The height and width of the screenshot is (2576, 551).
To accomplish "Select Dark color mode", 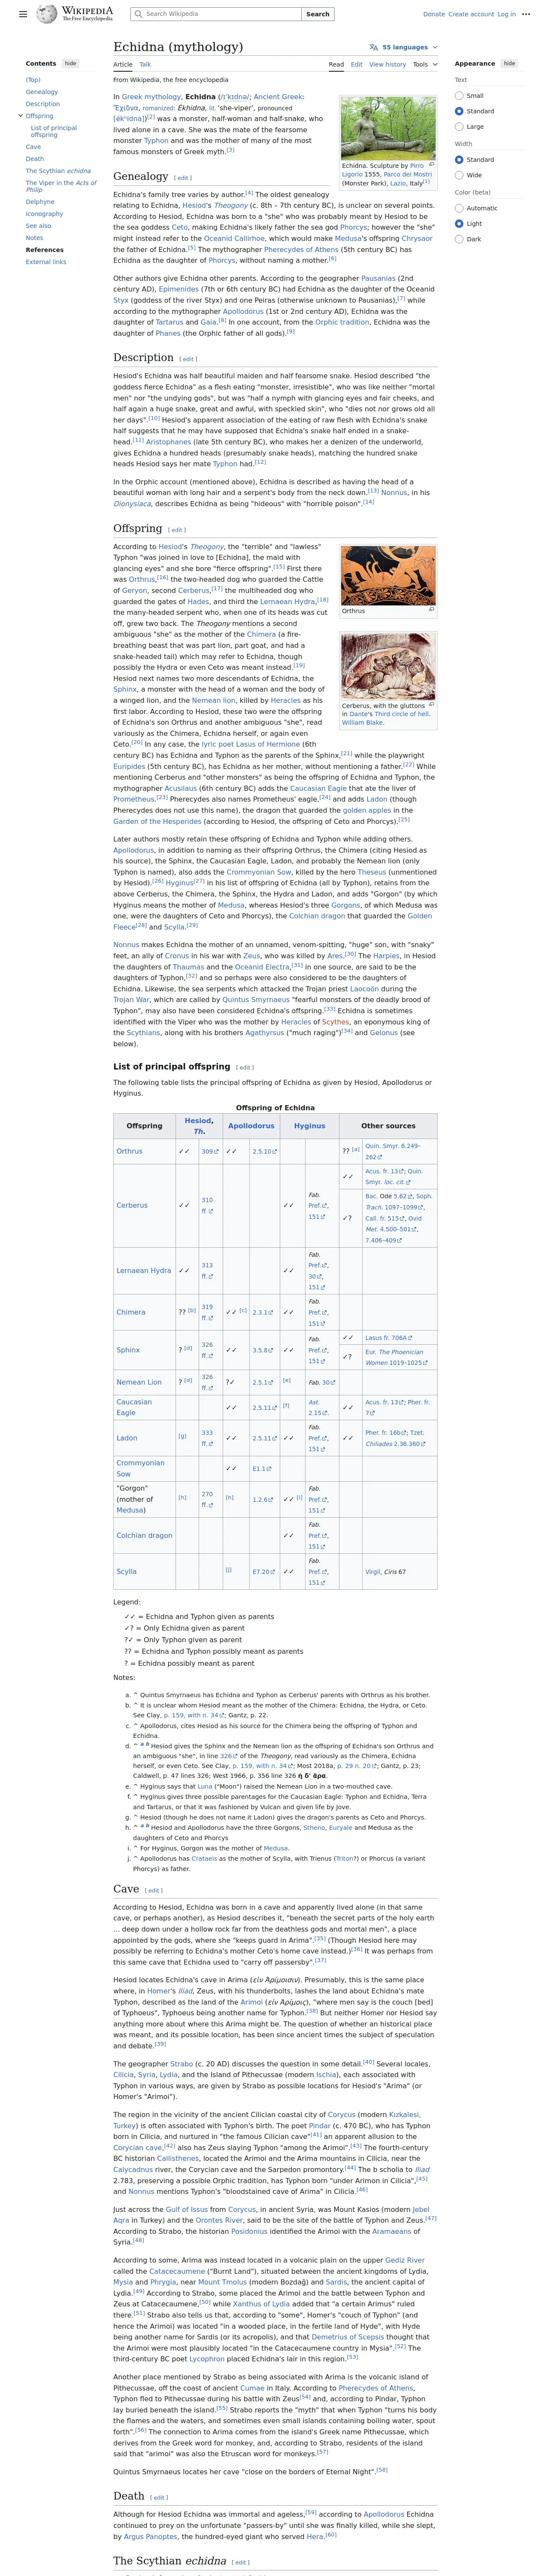I will coord(459,239).
